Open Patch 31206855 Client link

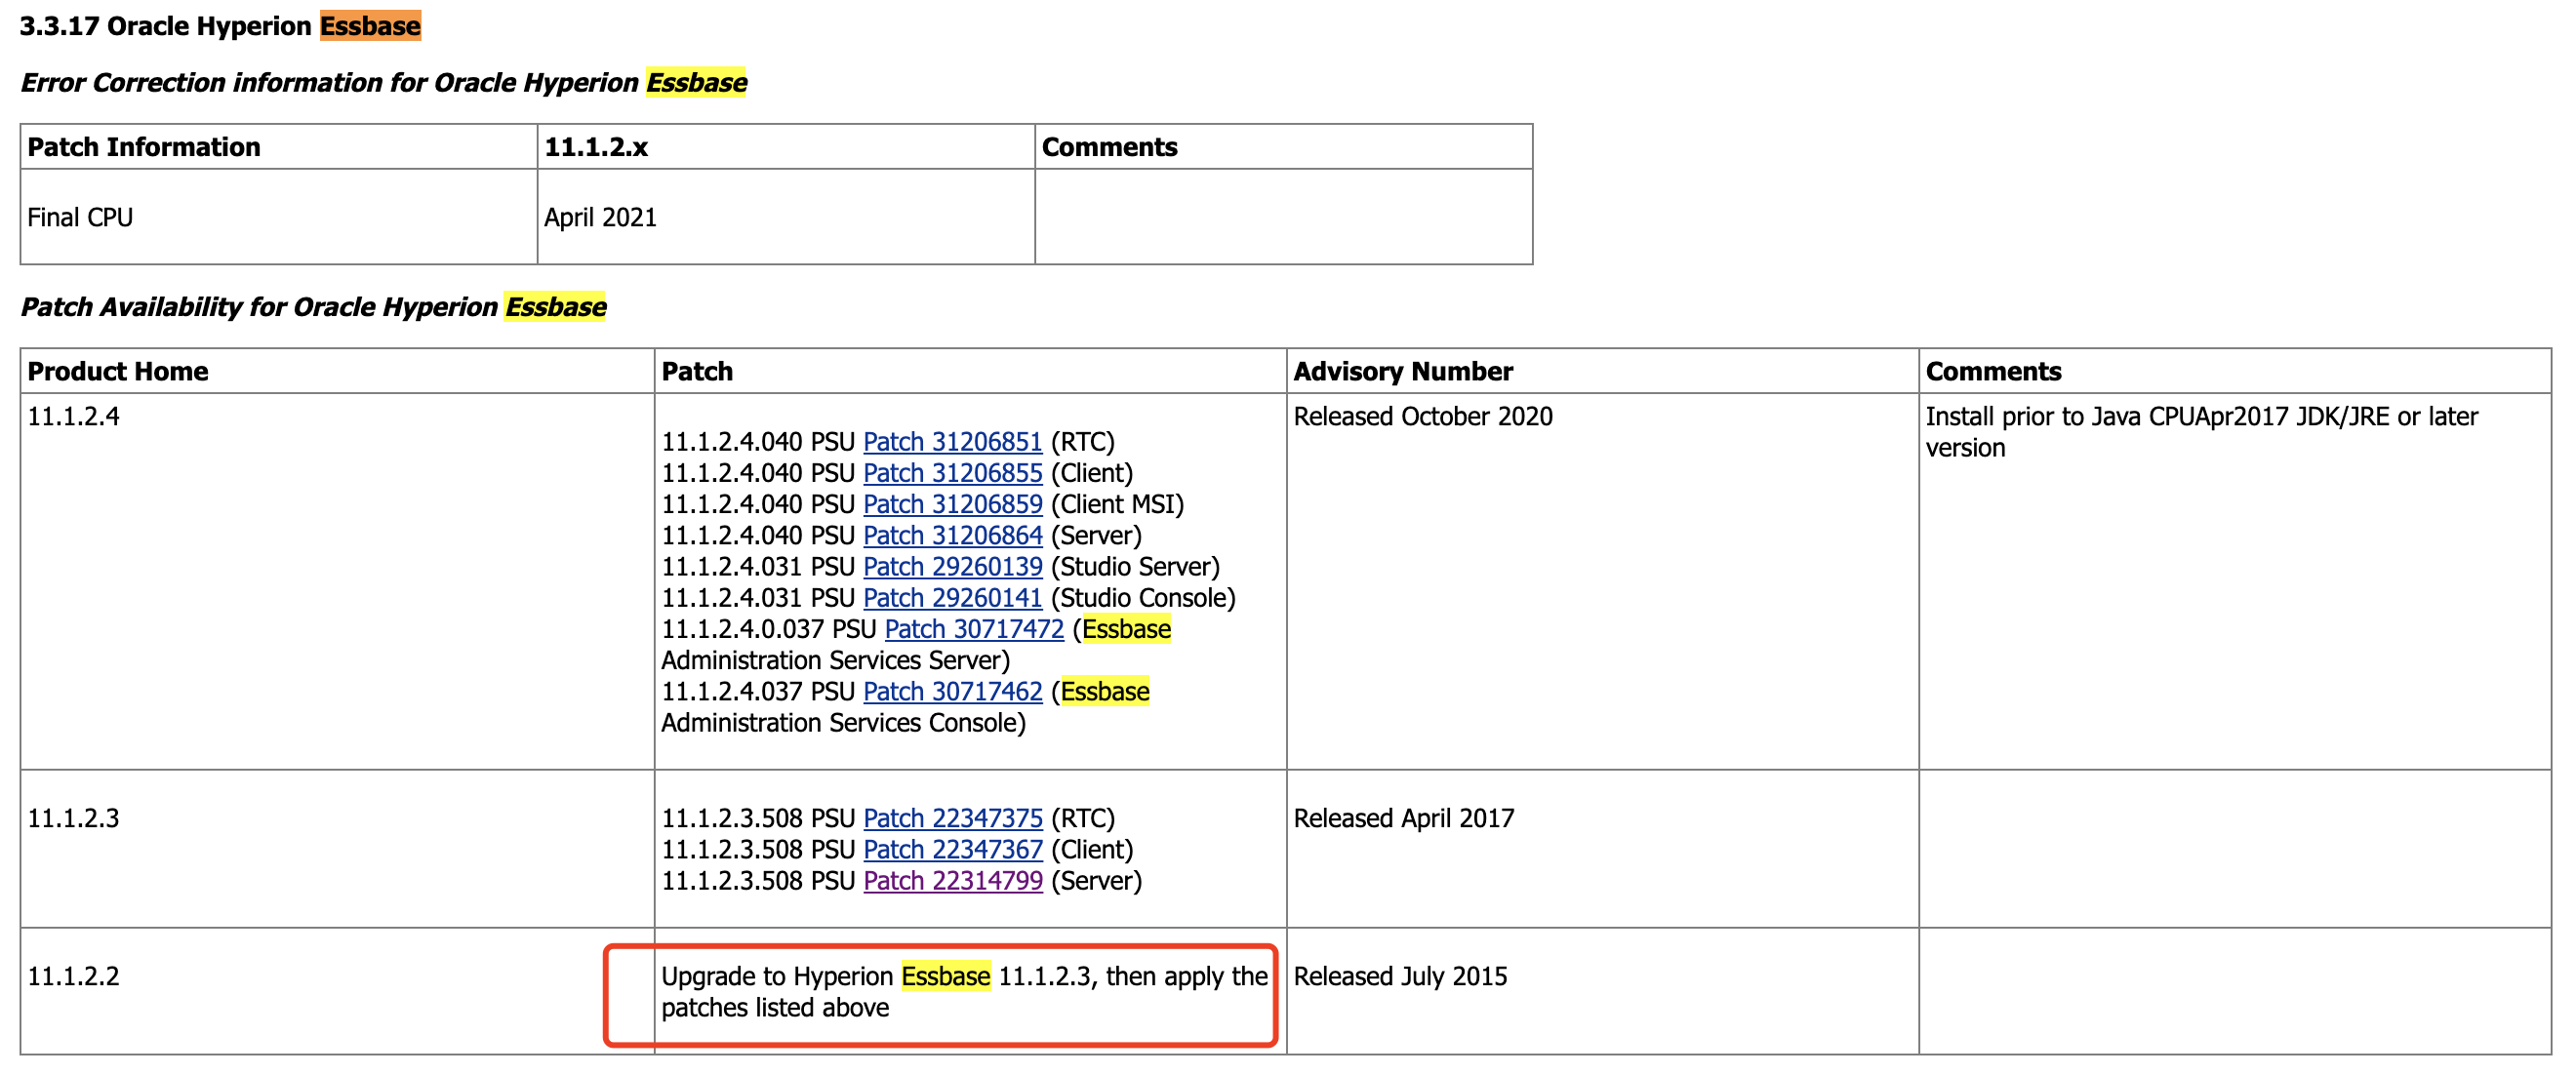click(x=952, y=473)
